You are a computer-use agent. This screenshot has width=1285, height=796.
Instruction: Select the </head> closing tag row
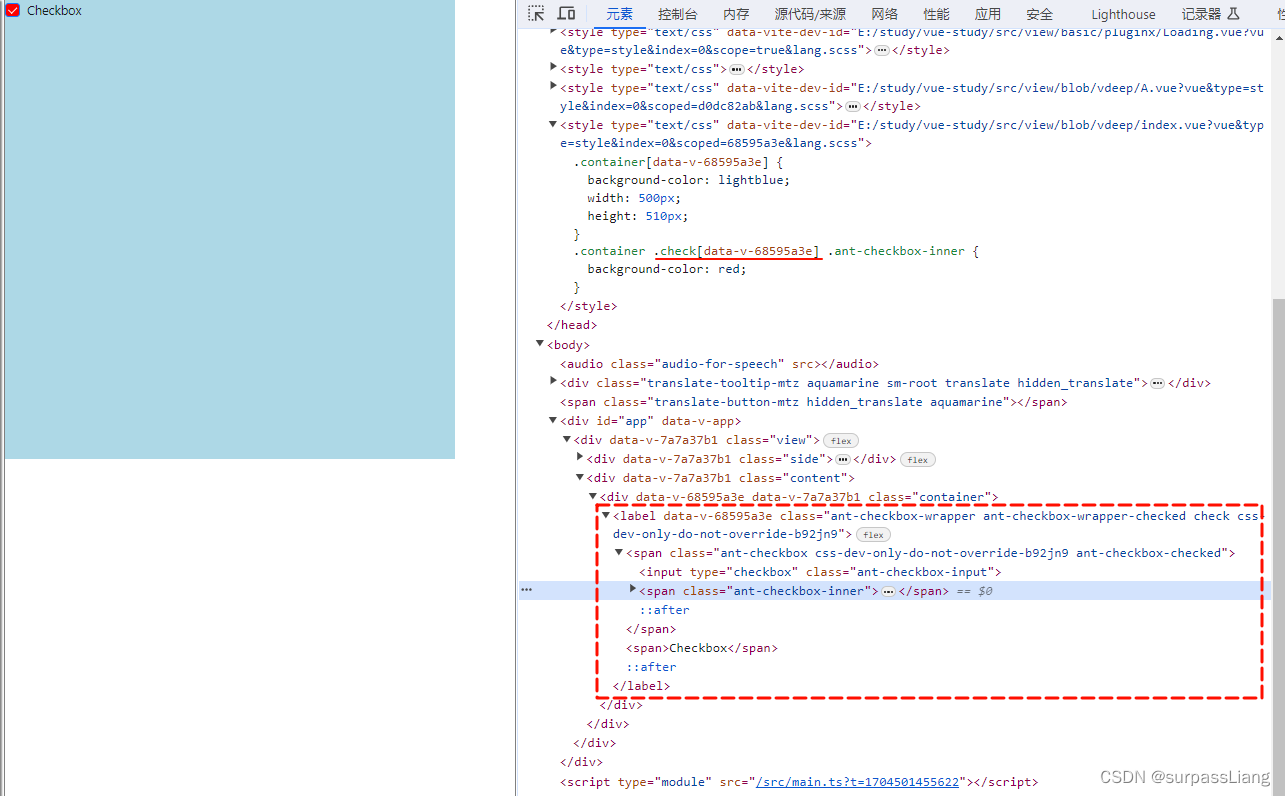pyautogui.click(x=572, y=325)
